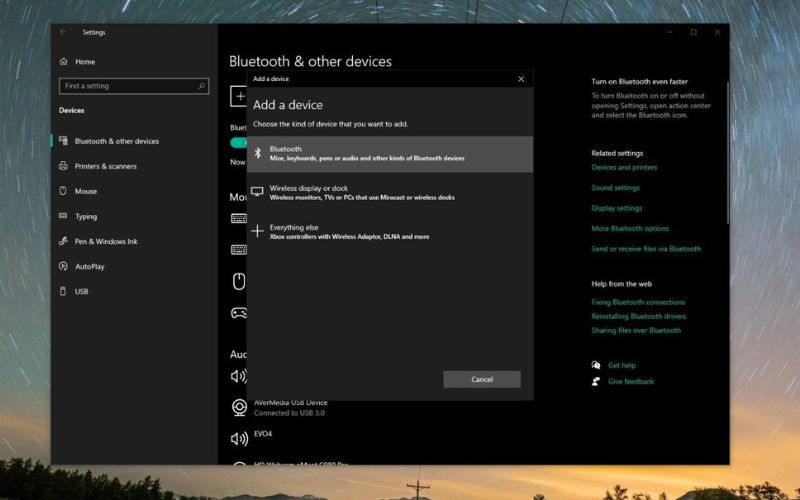Focus the Find a setting search box
The height and width of the screenshot is (500, 800).
click(134, 86)
